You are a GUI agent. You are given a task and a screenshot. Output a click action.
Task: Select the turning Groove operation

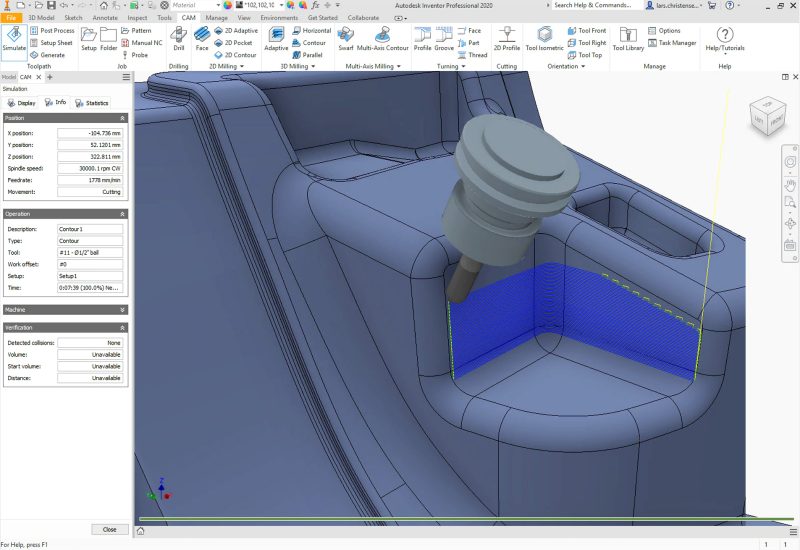point(444,40)
